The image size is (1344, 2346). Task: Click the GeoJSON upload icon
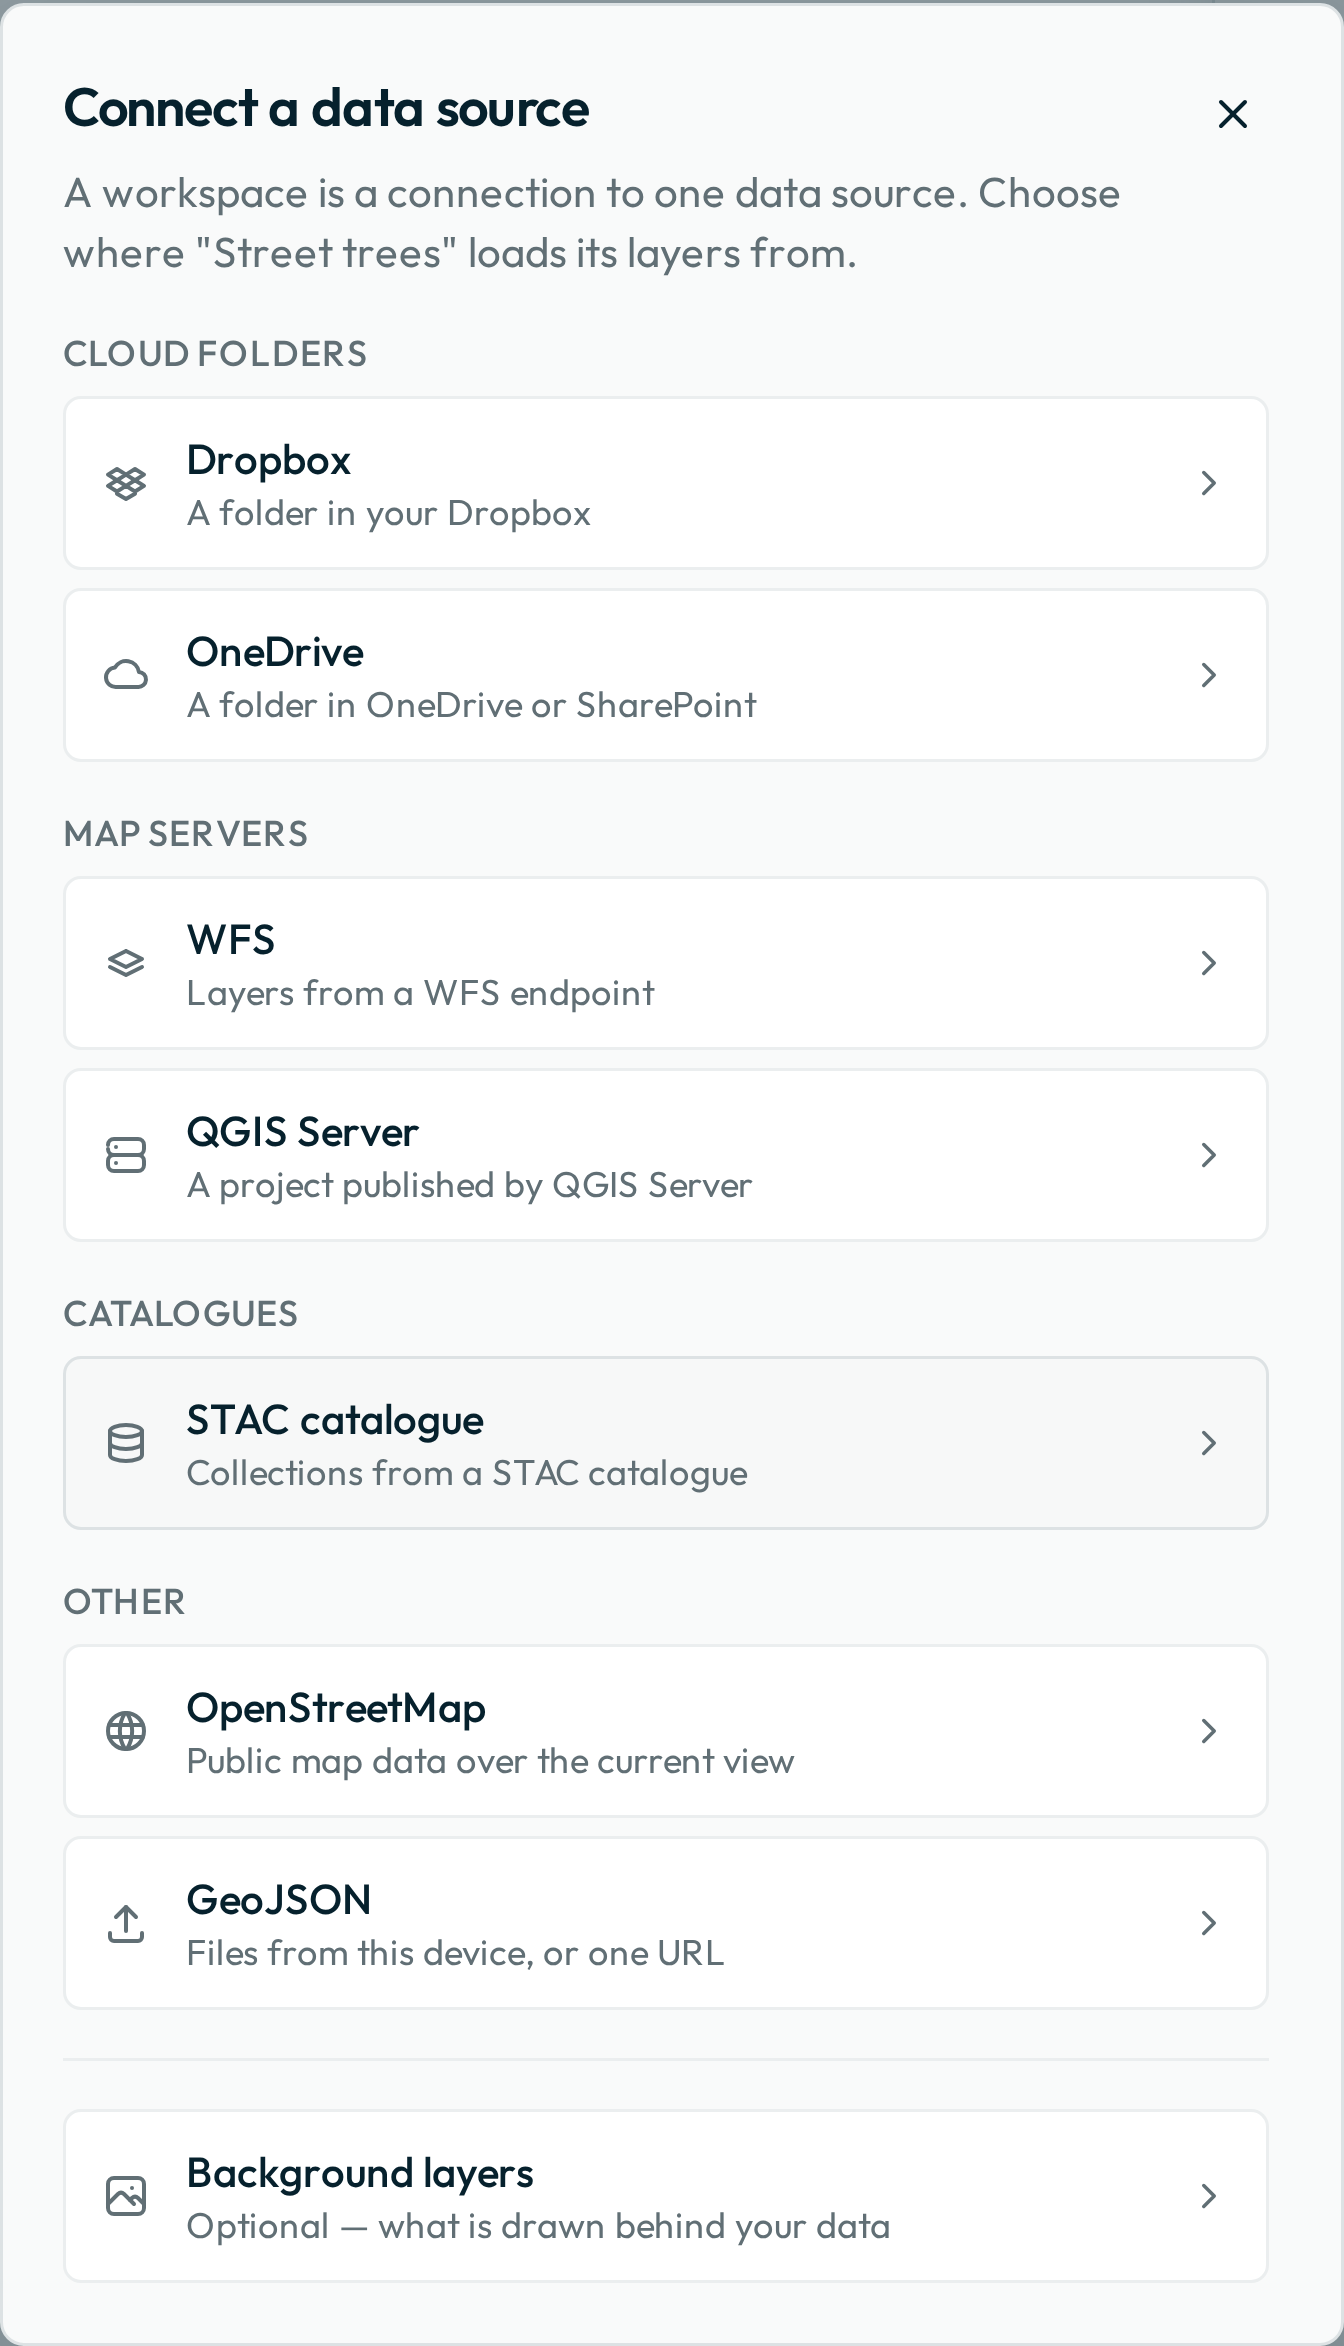click(126, 1923)
